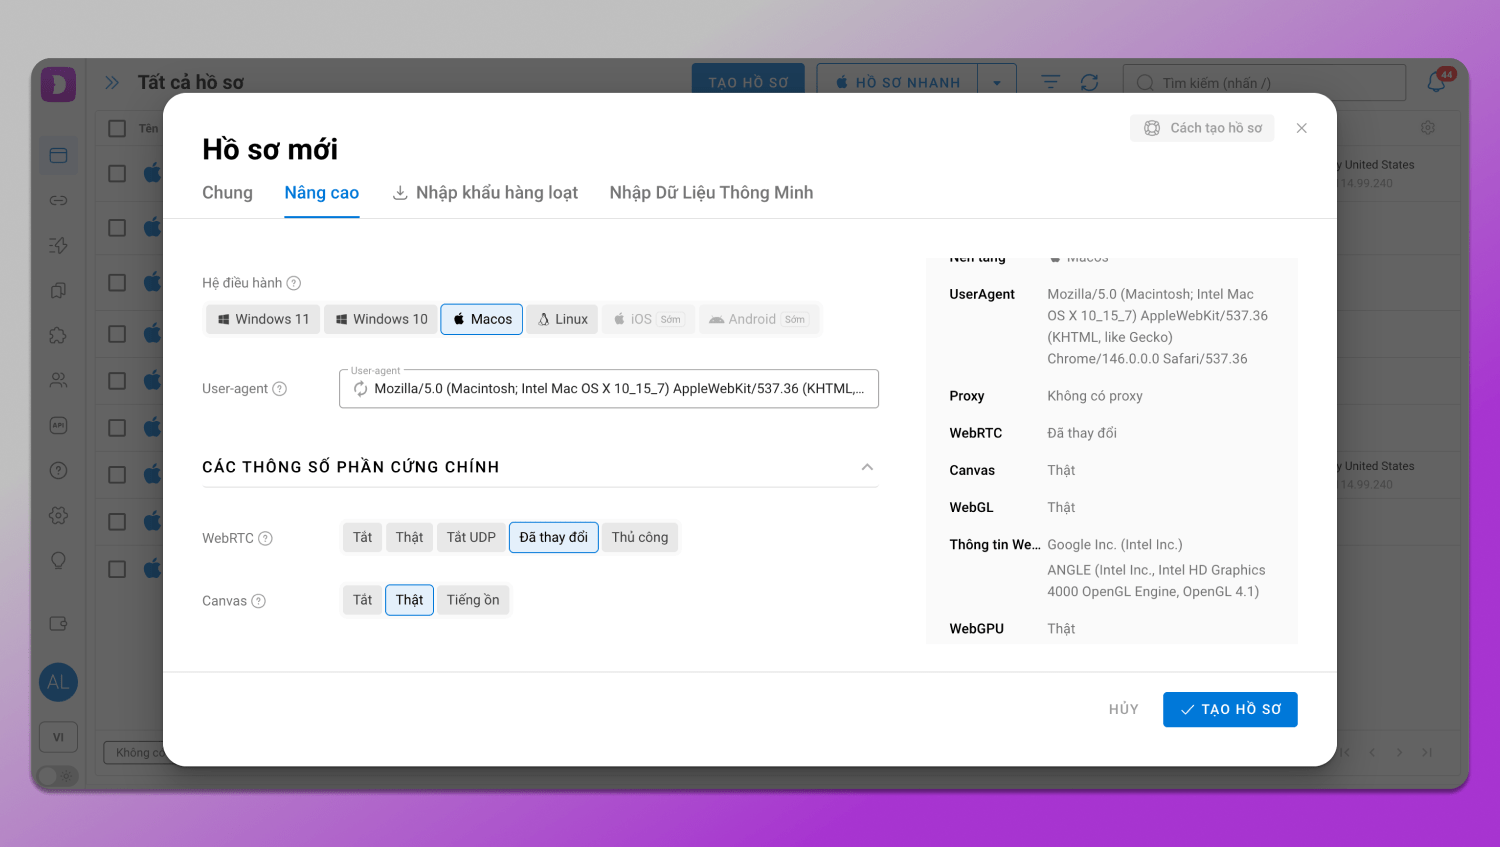Image resolution: width=1500 pixels, height=847 pixels.
Task: Collapse the Các thông số phần cứng chính section
Action: pyautogui.click(x=867, y=467)
